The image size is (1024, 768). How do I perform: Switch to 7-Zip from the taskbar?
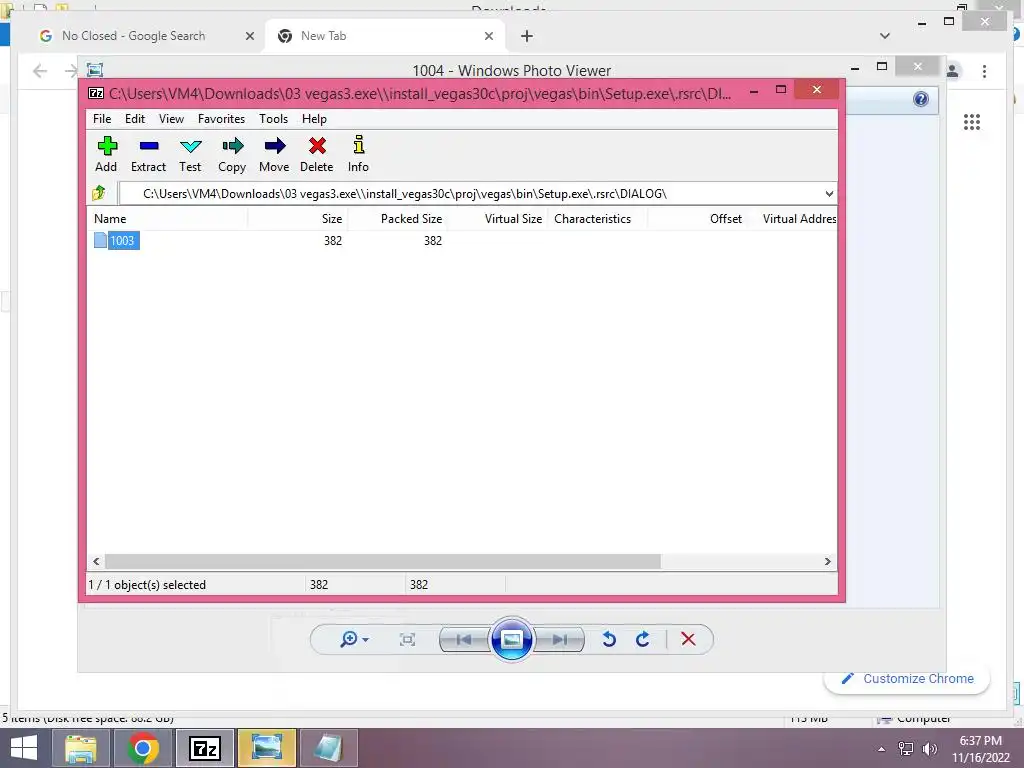204,748
